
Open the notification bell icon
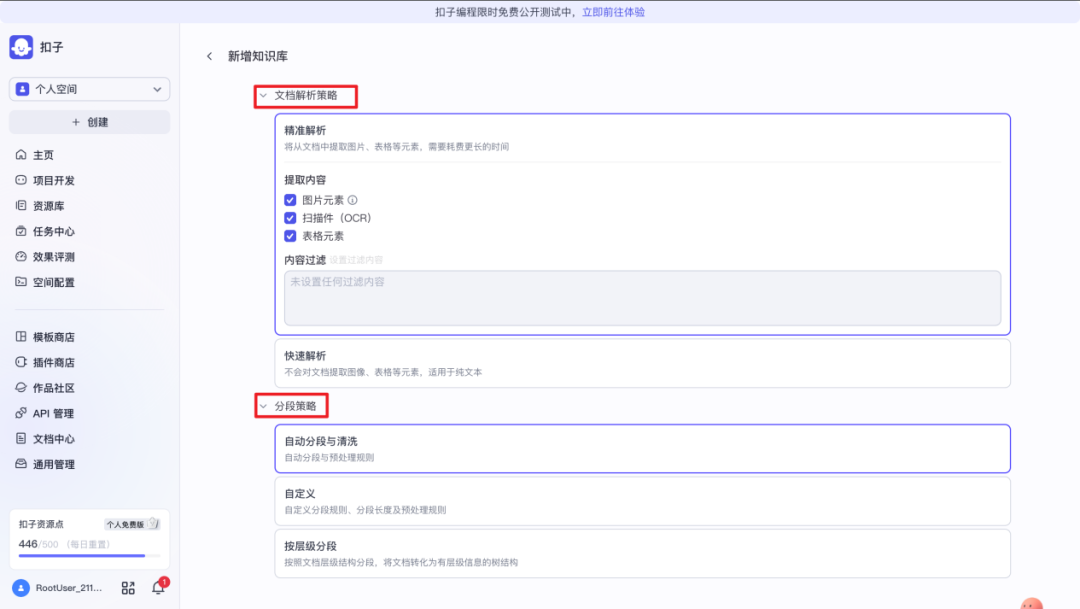(158, 588)
